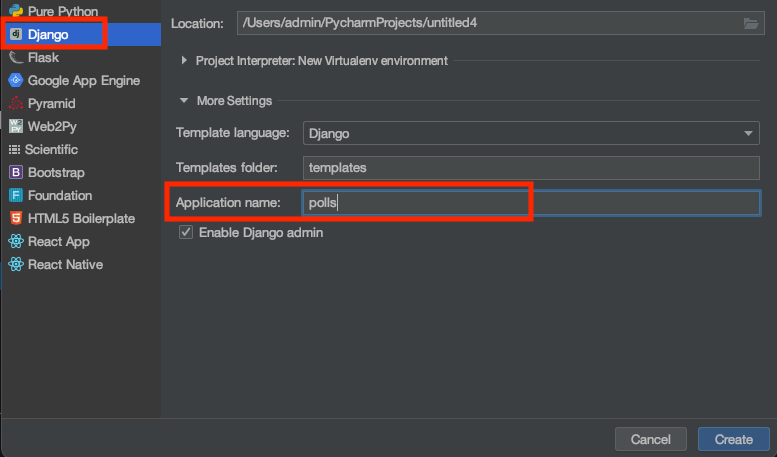Toggle the Enable Django admin checkbox

point(186,232)
